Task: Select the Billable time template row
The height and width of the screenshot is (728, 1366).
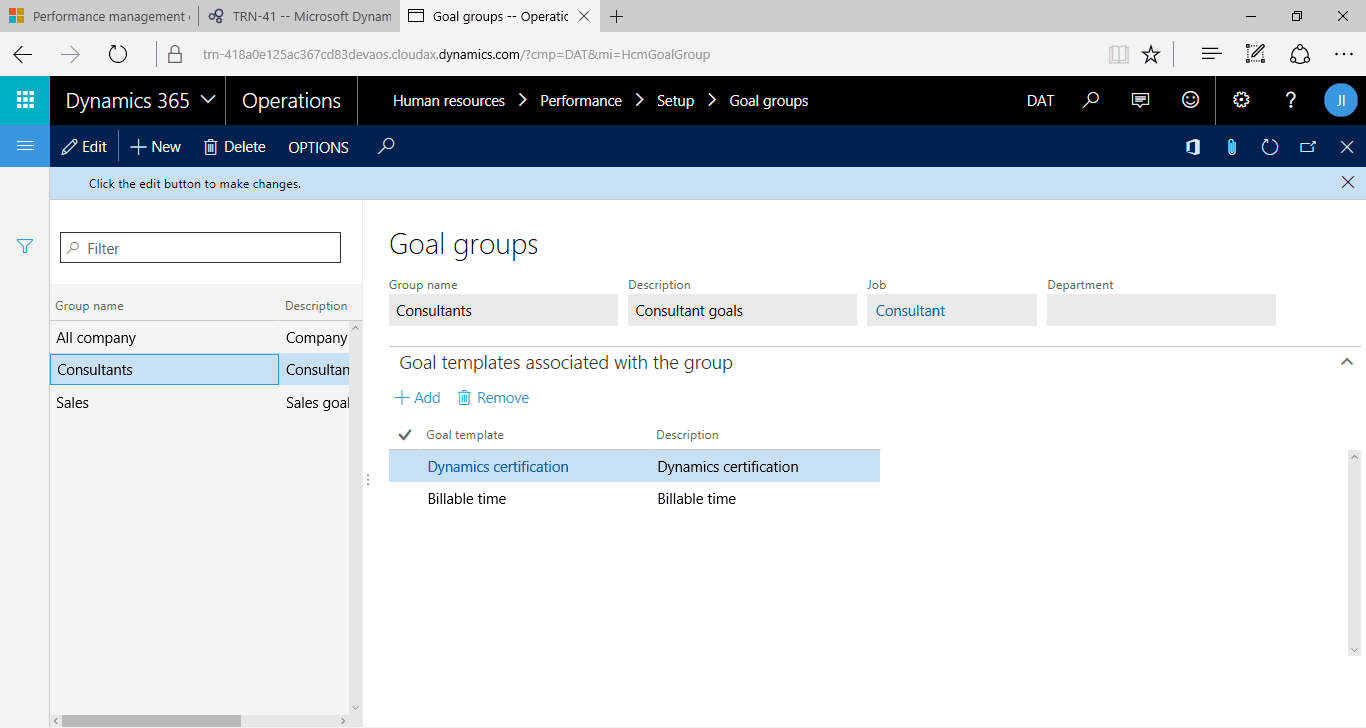Action: pyautogui.click(x=634, y=499)
